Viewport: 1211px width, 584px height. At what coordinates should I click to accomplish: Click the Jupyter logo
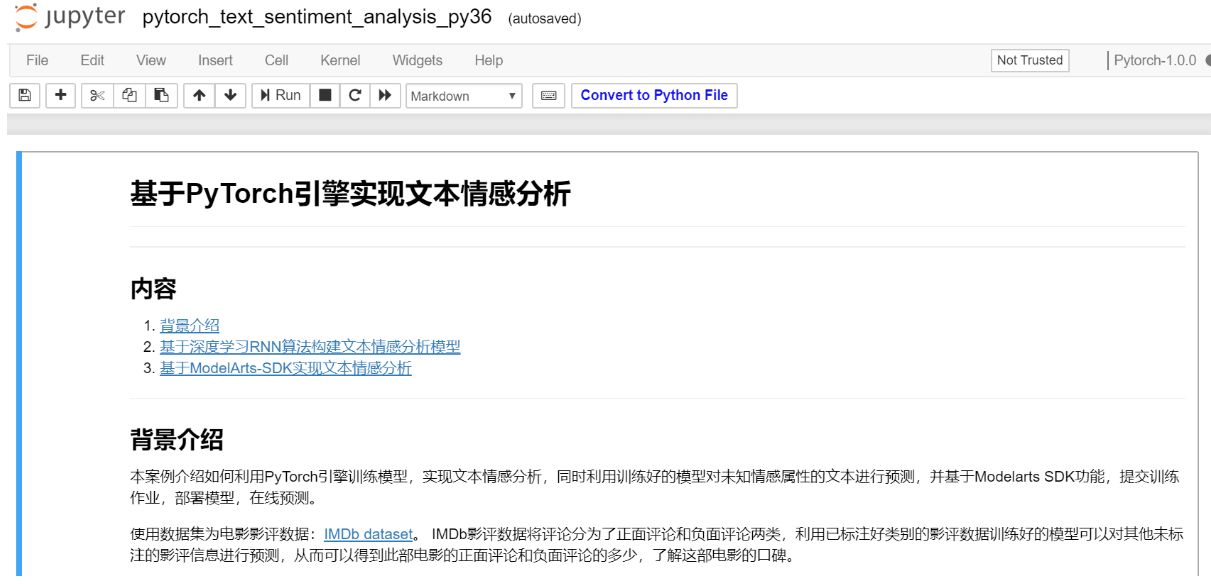coord(70,18)
